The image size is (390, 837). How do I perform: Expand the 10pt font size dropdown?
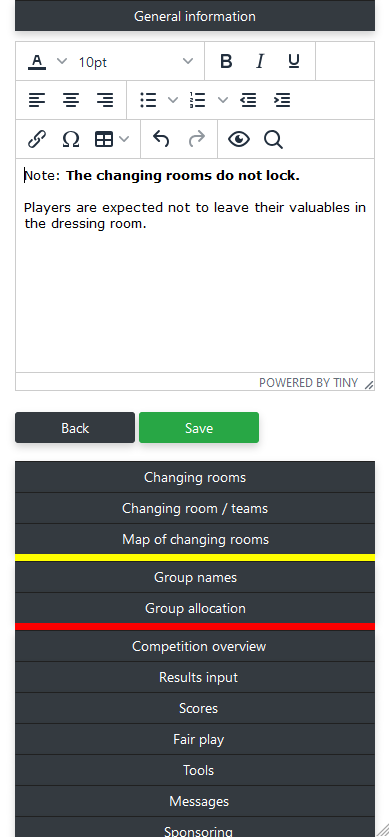[x=136, y=61]
